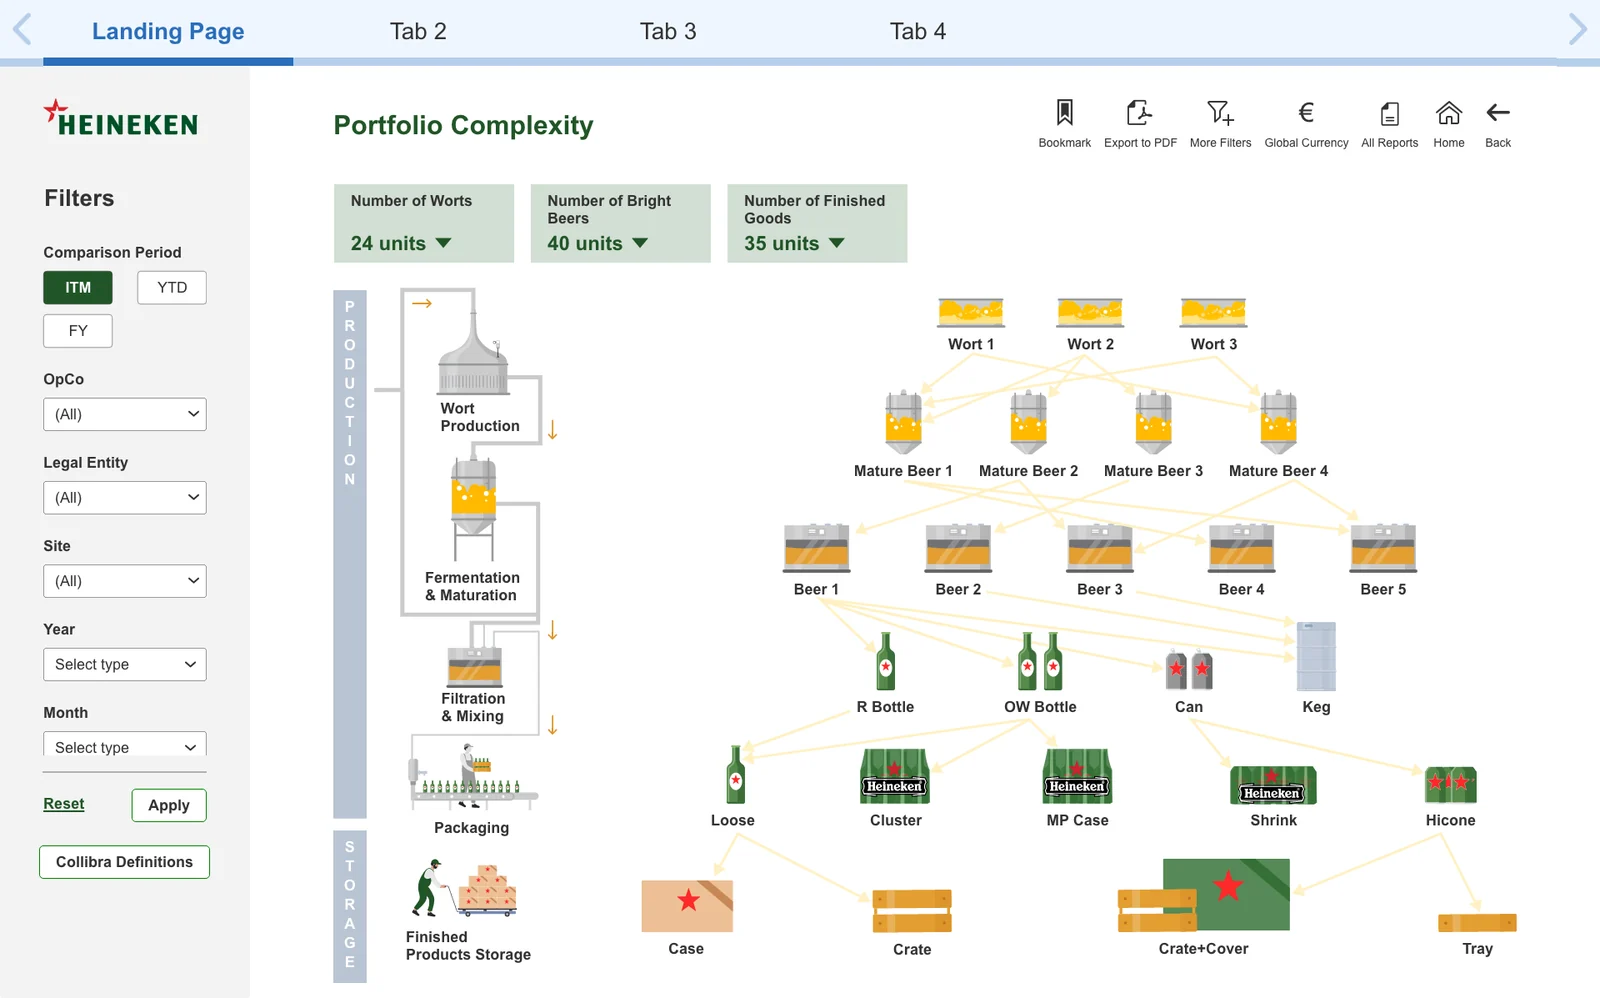Select the Wort 1 icon
1600x998 pixels.
(971, 313)
